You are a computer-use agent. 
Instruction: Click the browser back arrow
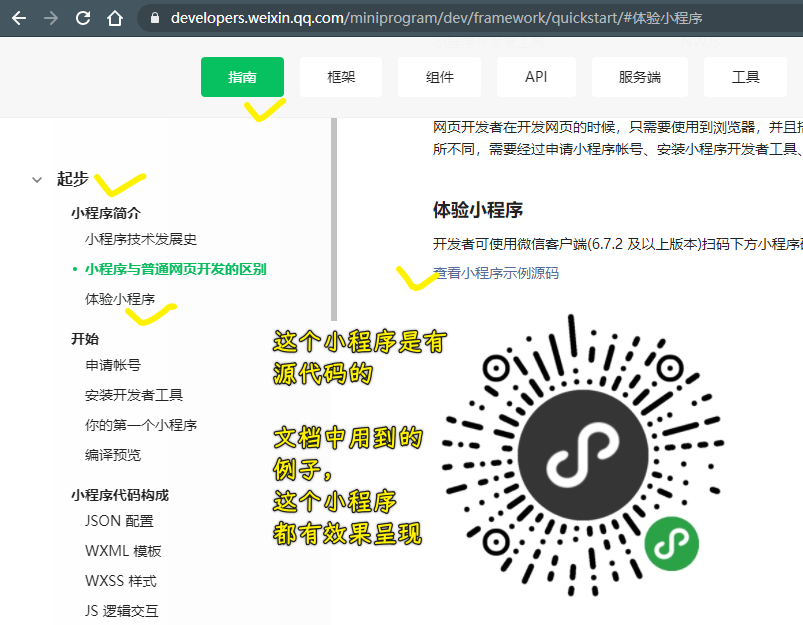pos(19,18)
